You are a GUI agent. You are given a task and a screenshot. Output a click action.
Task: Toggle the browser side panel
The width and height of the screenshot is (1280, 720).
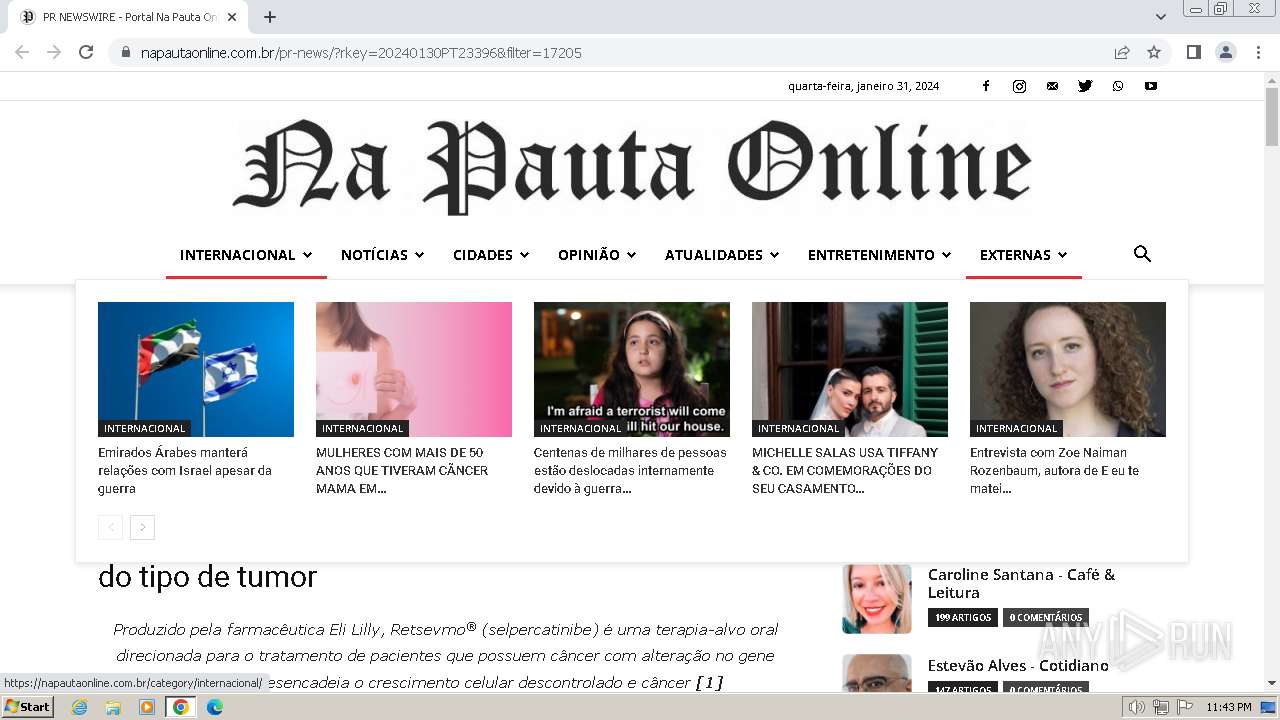(1193, 52)
